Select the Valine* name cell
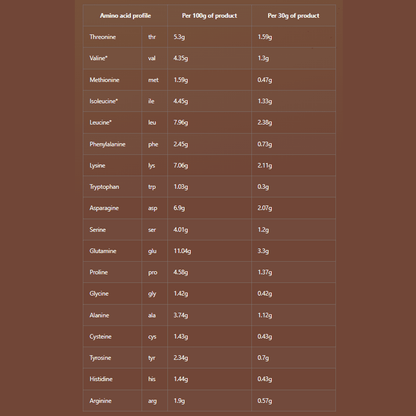This screenshot has height=416, width=416. pos(112,58)
